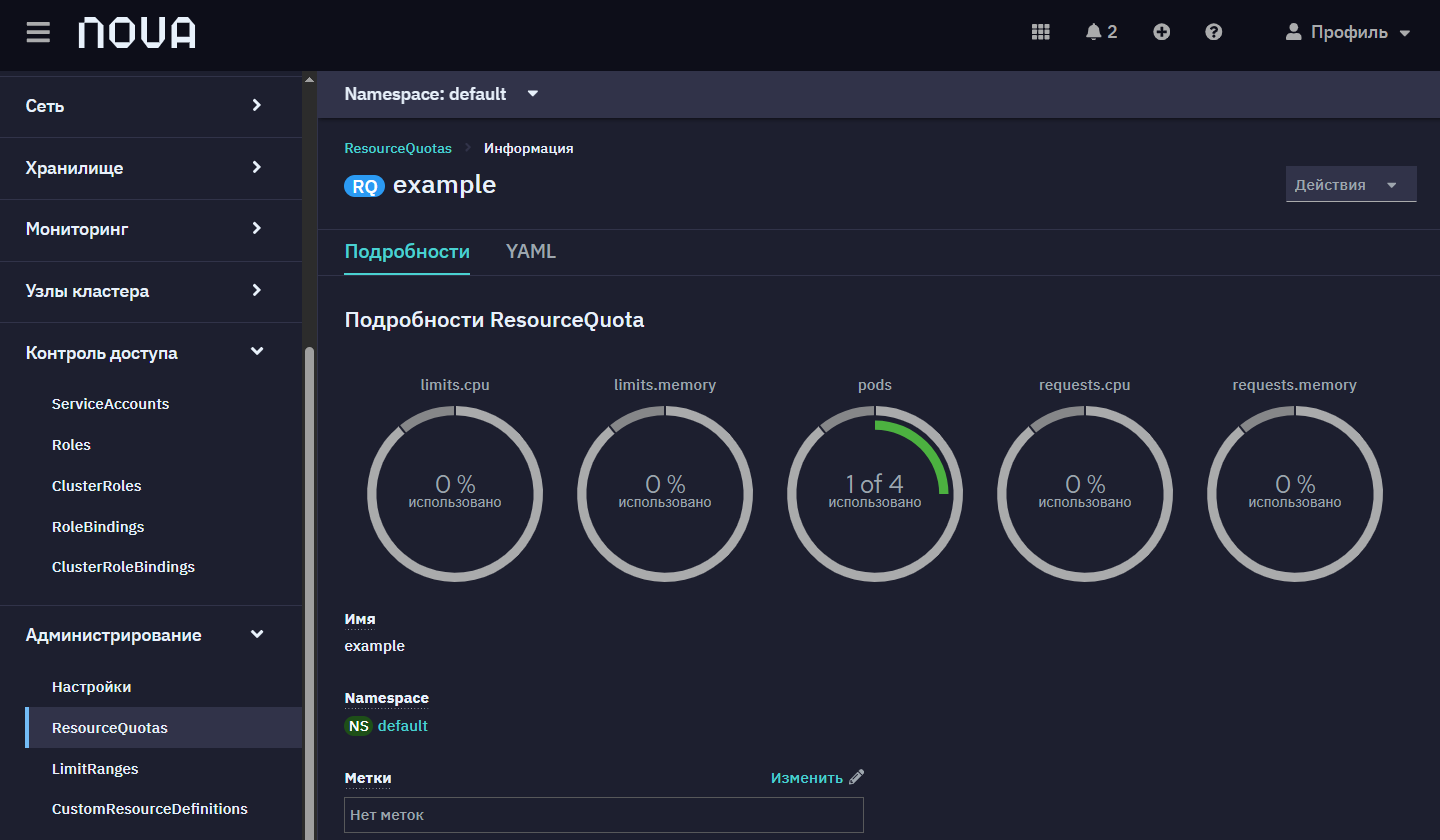Open the hamburger navigation menu
This screenshot has width=1440, height=840.
pos(38,32)
